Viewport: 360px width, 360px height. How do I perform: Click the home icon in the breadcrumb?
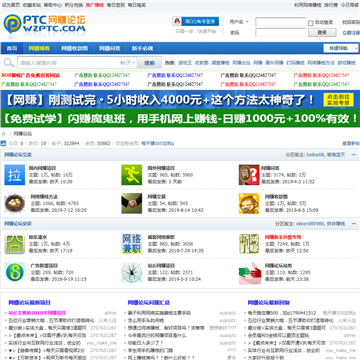(x=4, y=134)
